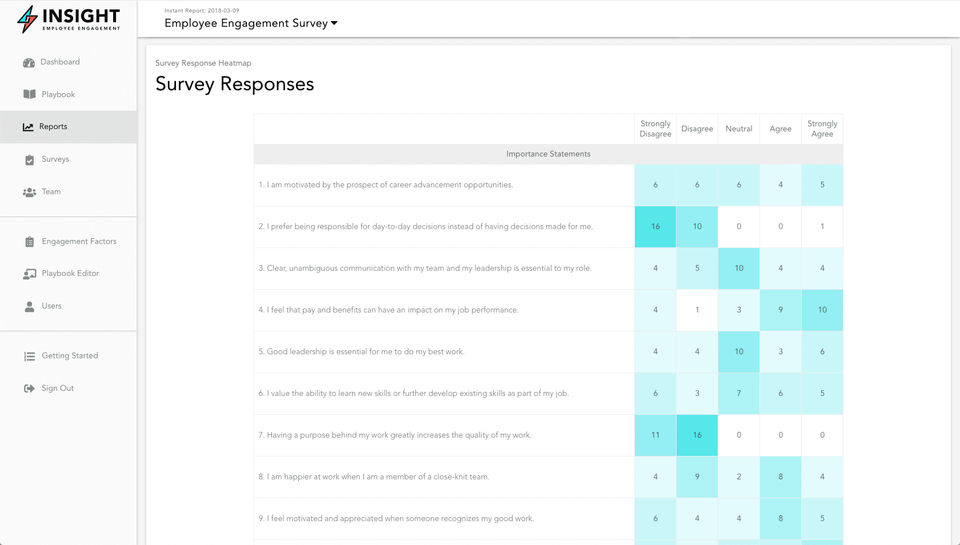Click the Dashboard gauge icon
Screen dimensions: 960x545
click(29, 62)
